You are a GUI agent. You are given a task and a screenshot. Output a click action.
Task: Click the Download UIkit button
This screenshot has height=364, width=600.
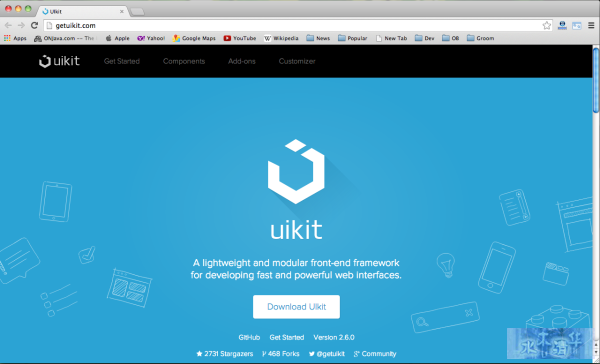point(296,307)
